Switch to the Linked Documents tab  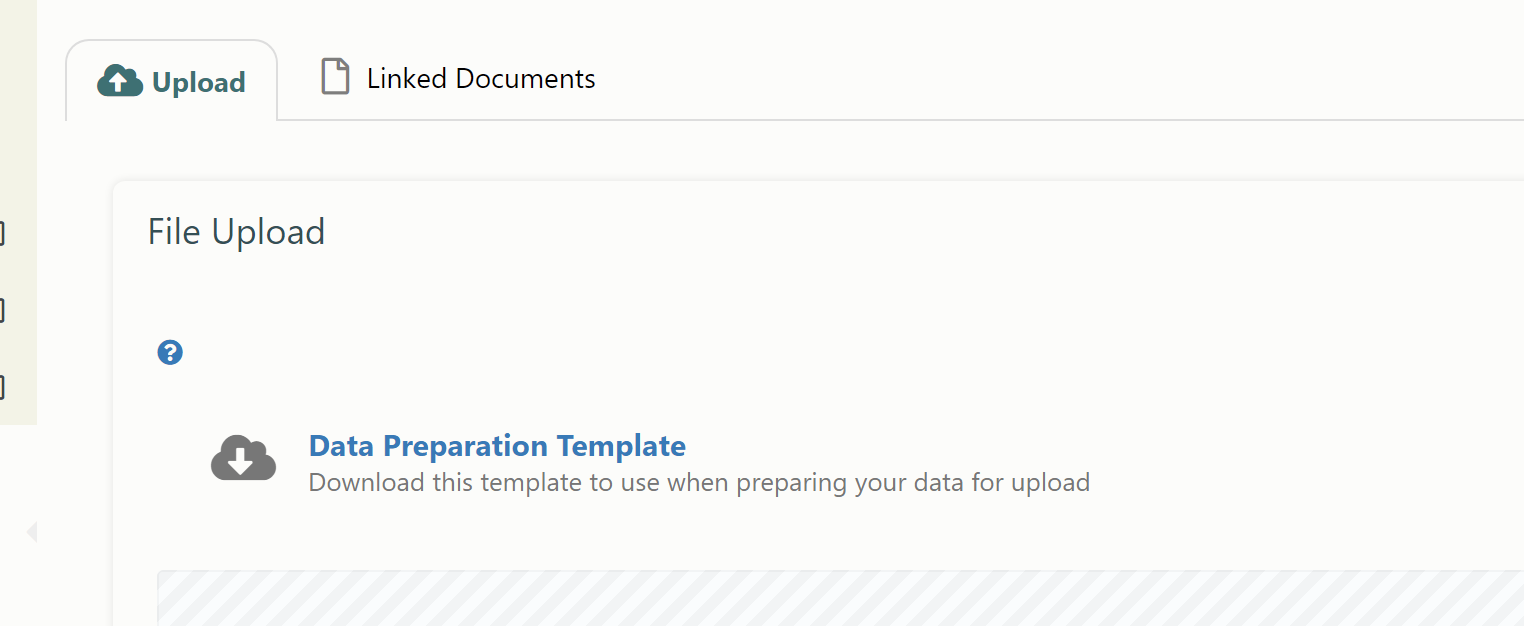click(x=457, y=78)
